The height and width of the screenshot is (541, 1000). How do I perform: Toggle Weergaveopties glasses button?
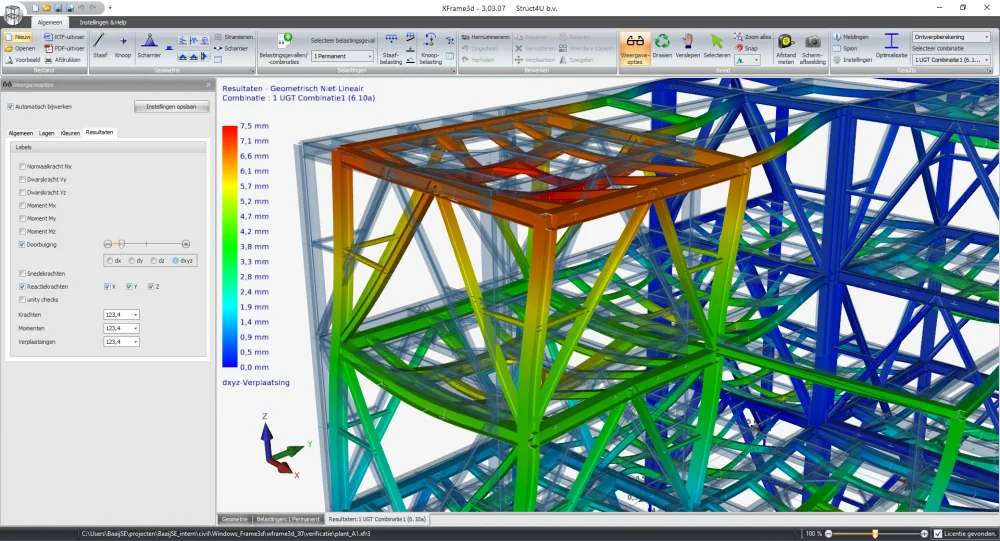(635, 49)
